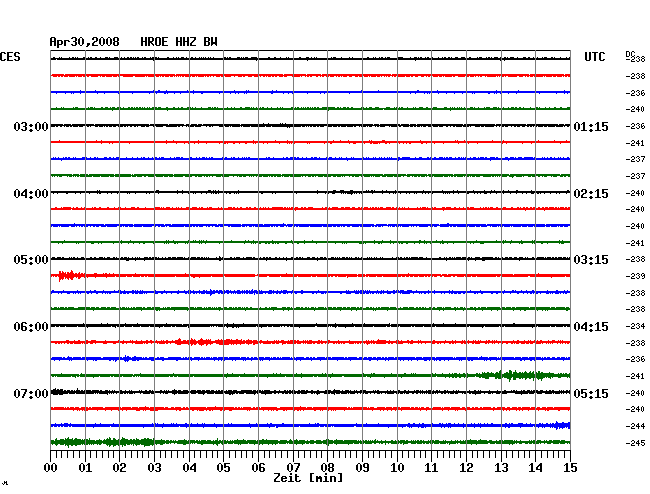Click minute tick label 09

click(x=362, y=468)
